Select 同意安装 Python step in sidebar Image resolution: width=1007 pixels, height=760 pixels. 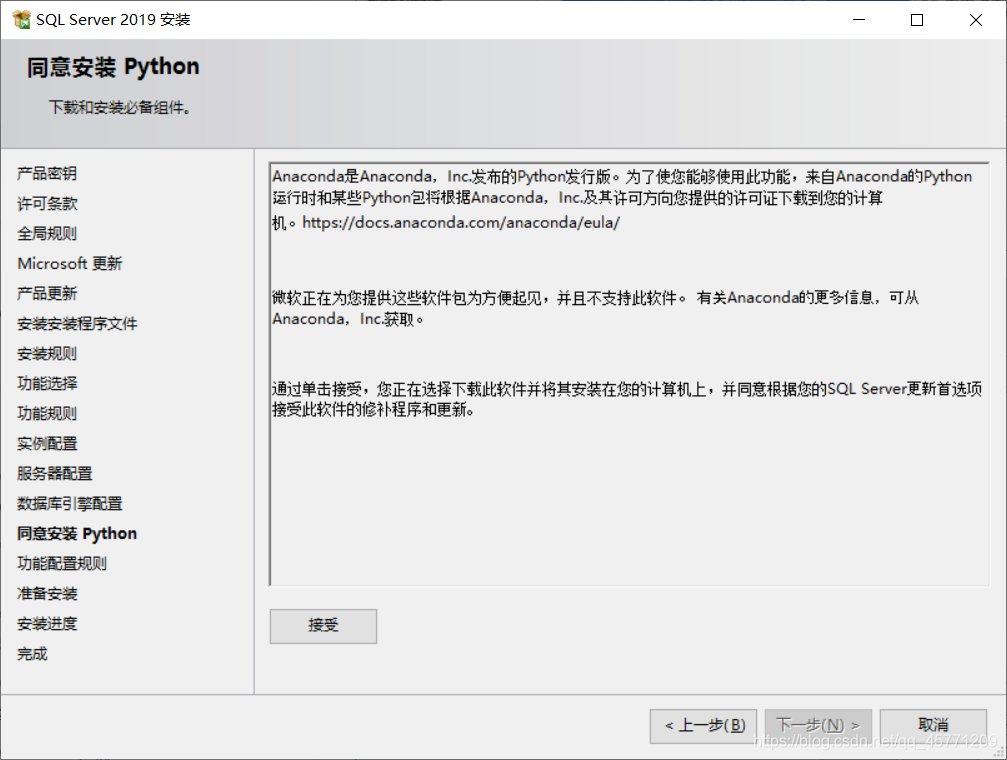[77, 534]
